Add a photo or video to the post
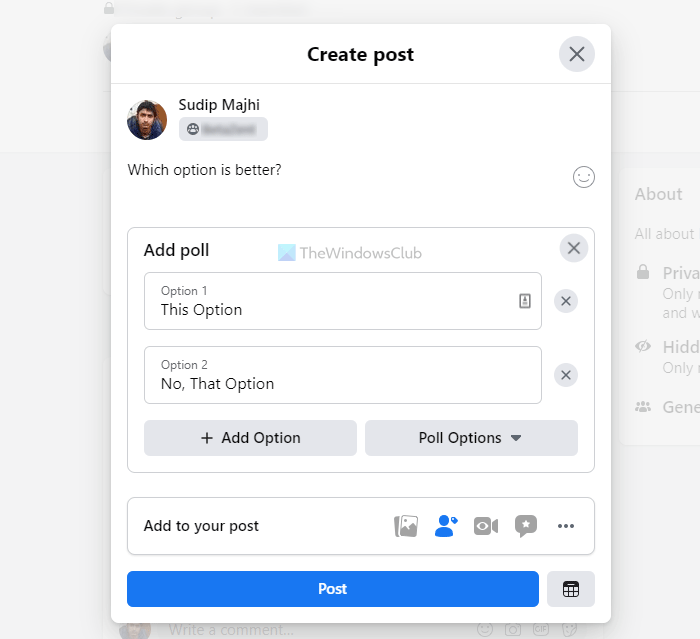The width and height of the screenshot is (700, 639). 406,526
